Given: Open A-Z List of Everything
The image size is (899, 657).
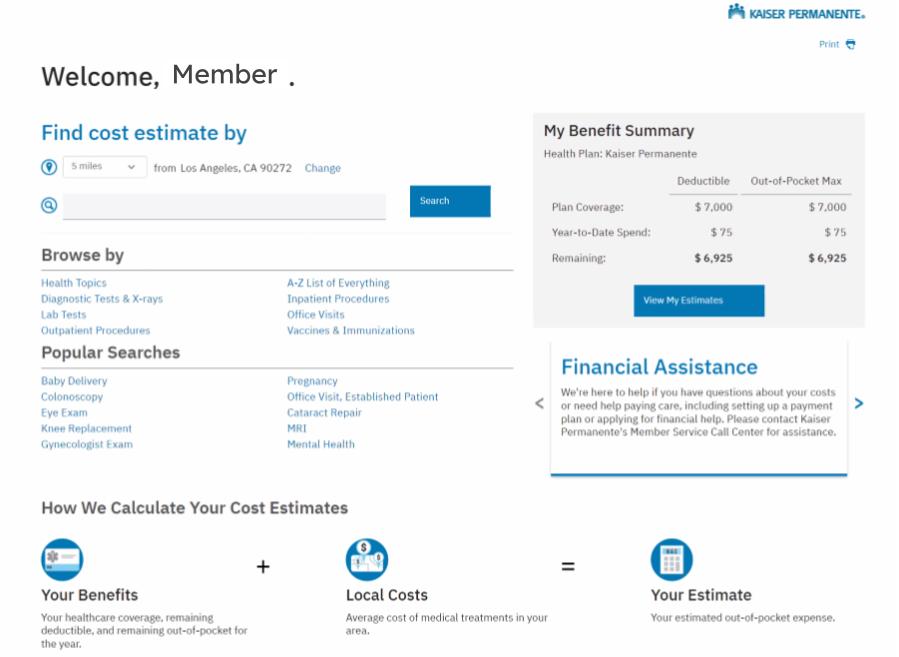Looking at the screenshot, I should coord(338,283).
